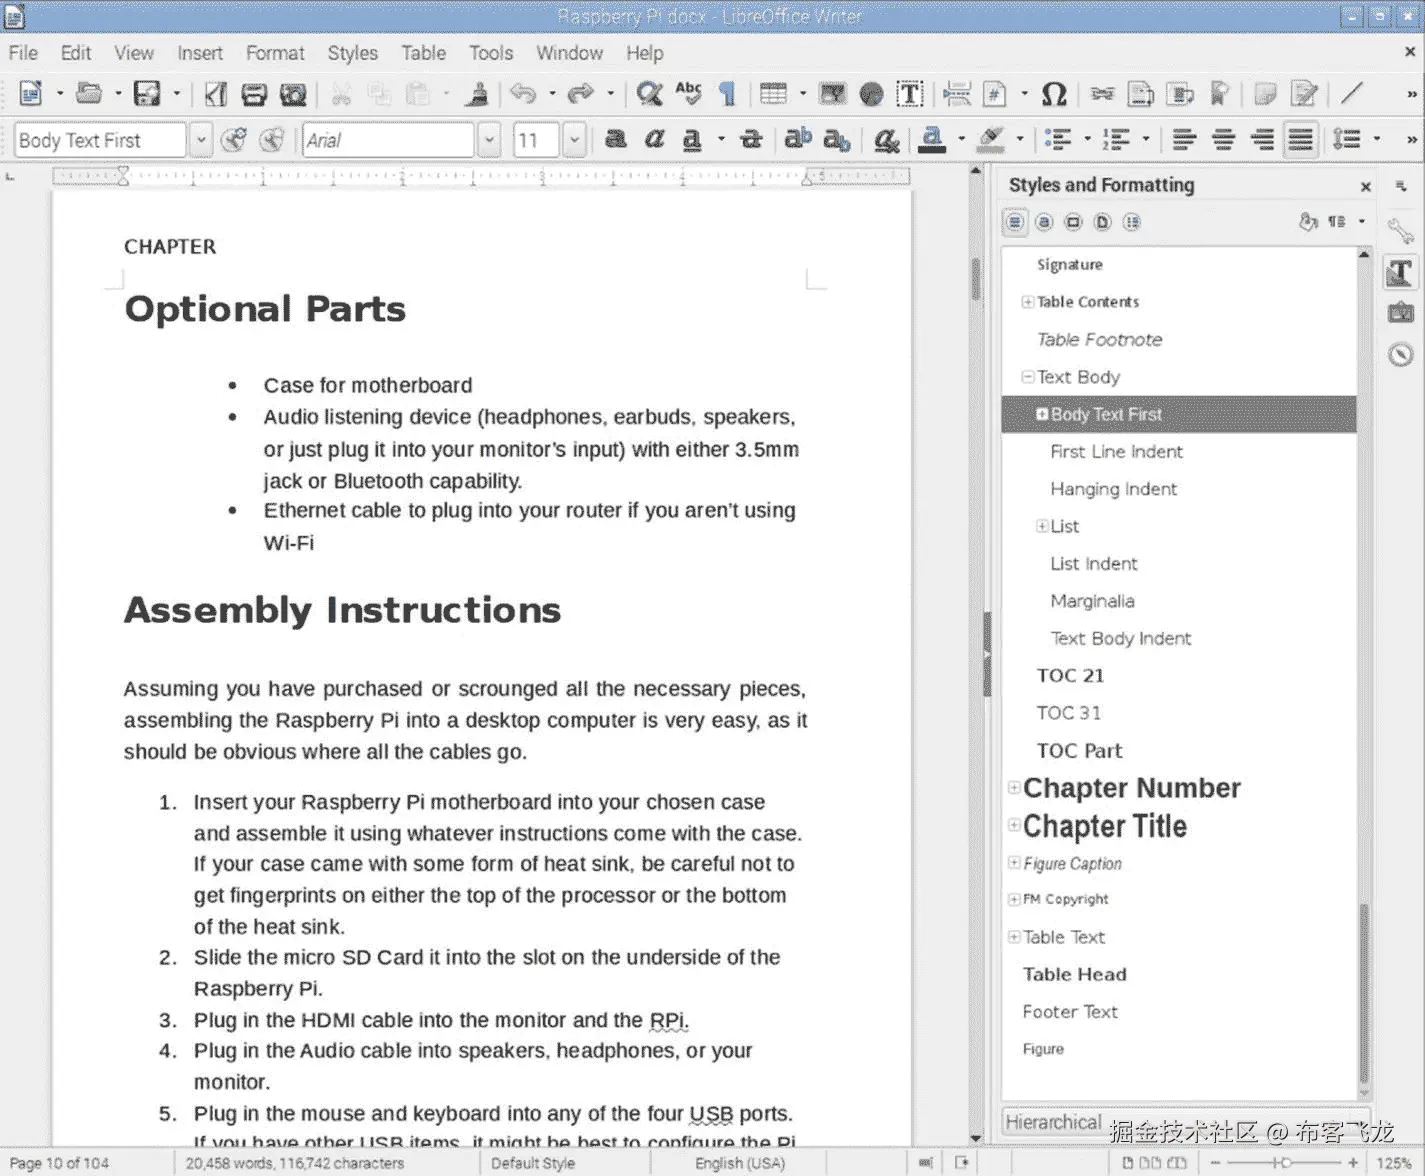
Task: Expand the Chapter Number style node
Action: (1014, 788)
